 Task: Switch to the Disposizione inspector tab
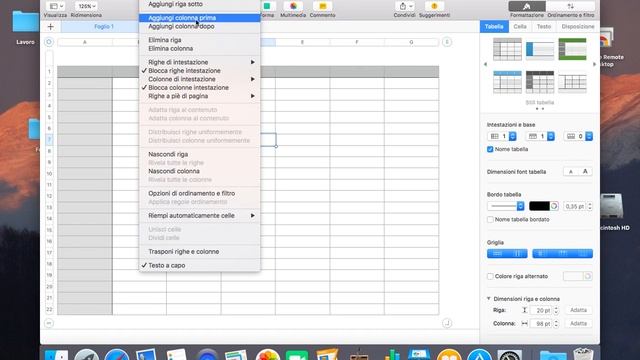(578, 27)
